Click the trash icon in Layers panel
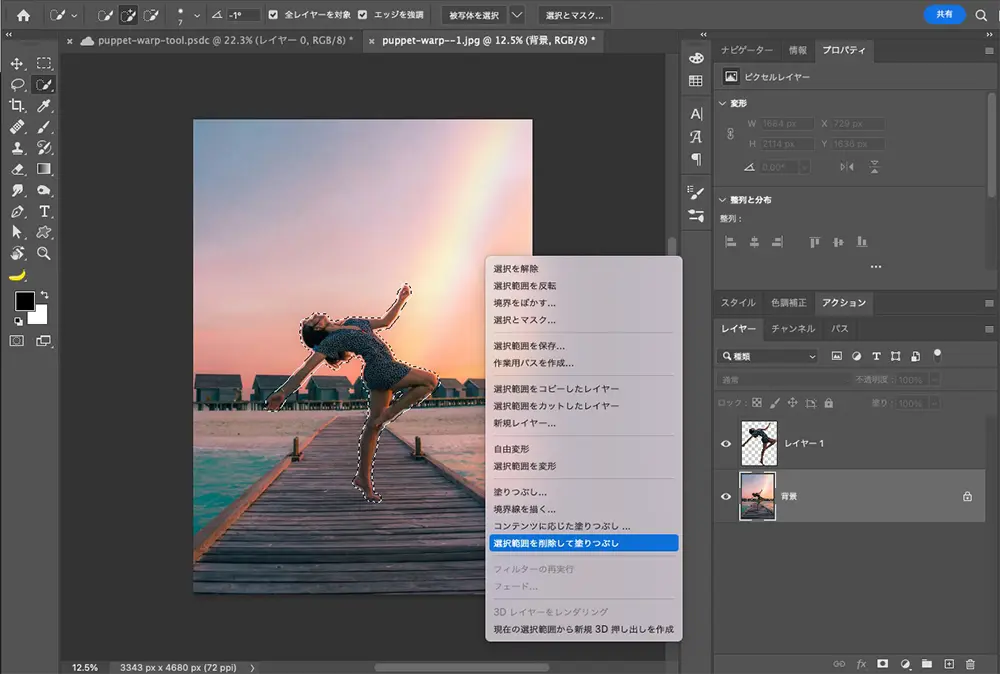 [x=969, y=663]
